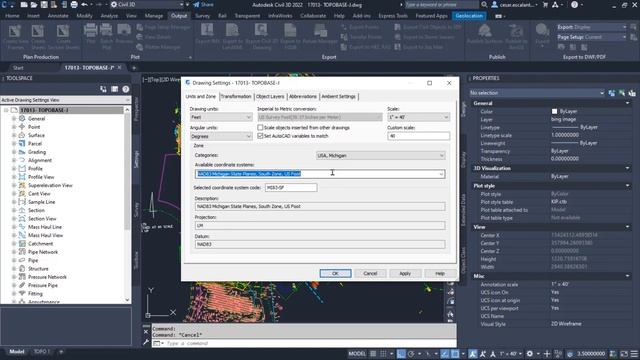Screen dimensions: 640x360
Task: Select the Parcel item in settings tree
Action: (35, 144)
